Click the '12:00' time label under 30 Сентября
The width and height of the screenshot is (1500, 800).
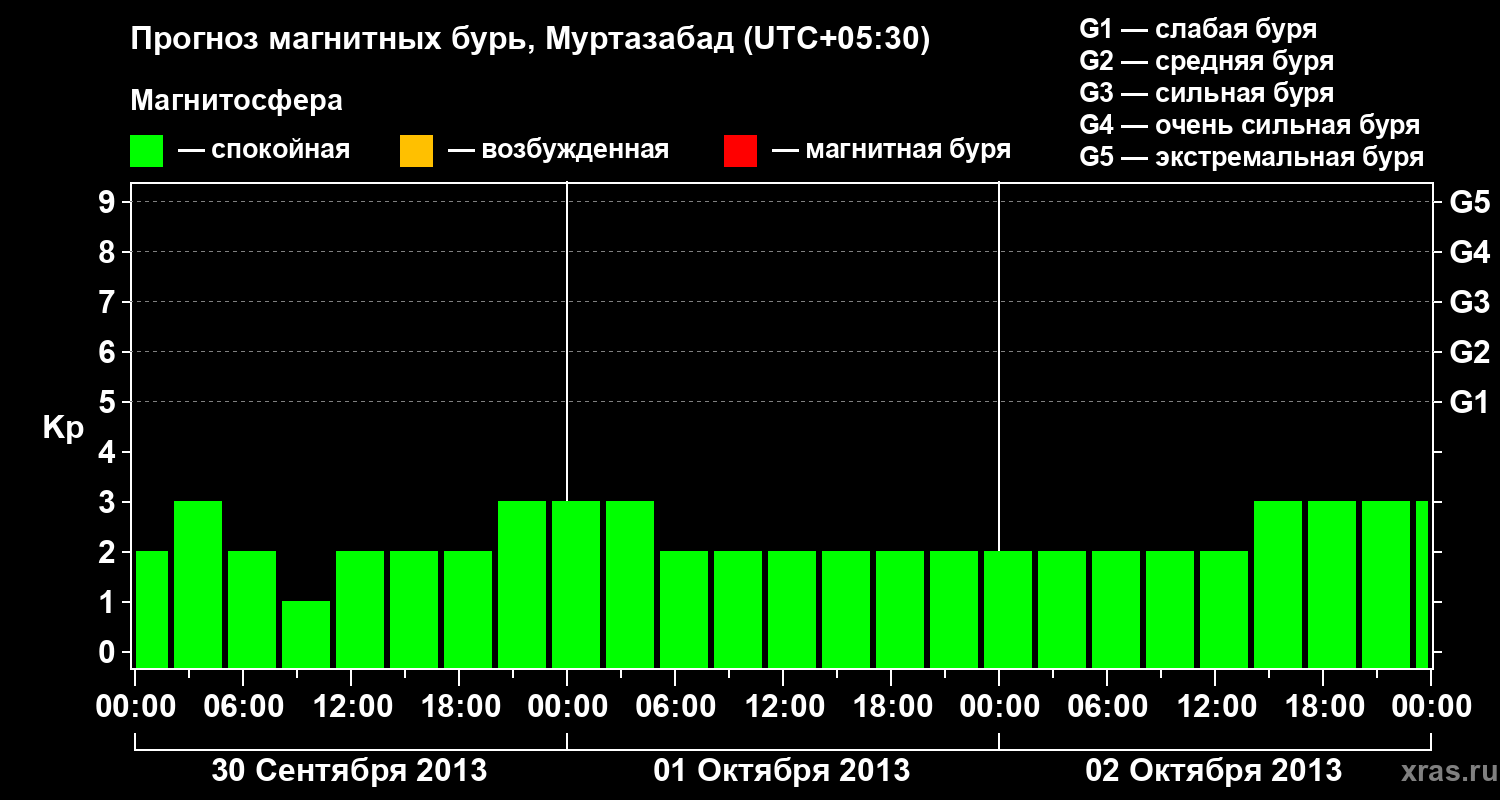(x=351, y=707)
